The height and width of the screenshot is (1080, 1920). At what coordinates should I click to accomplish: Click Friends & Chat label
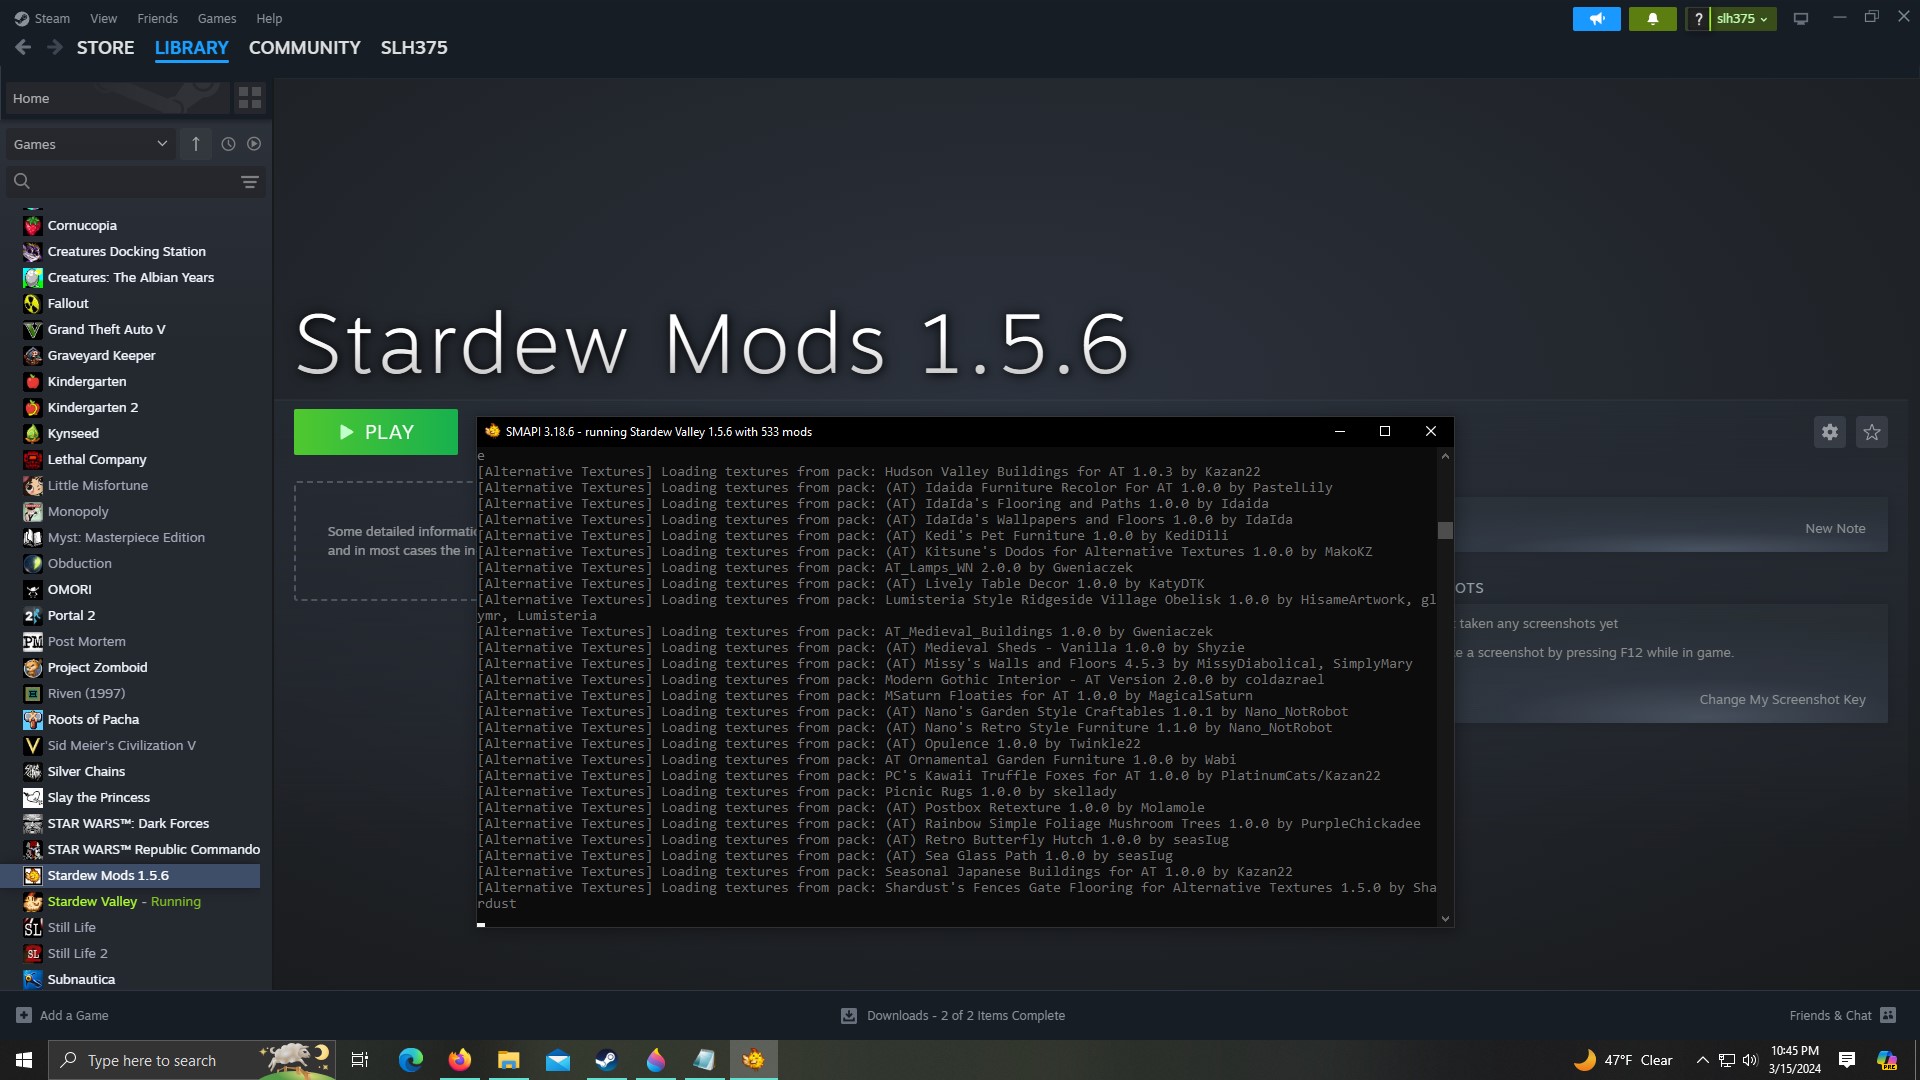[x=1830, y=1015]
